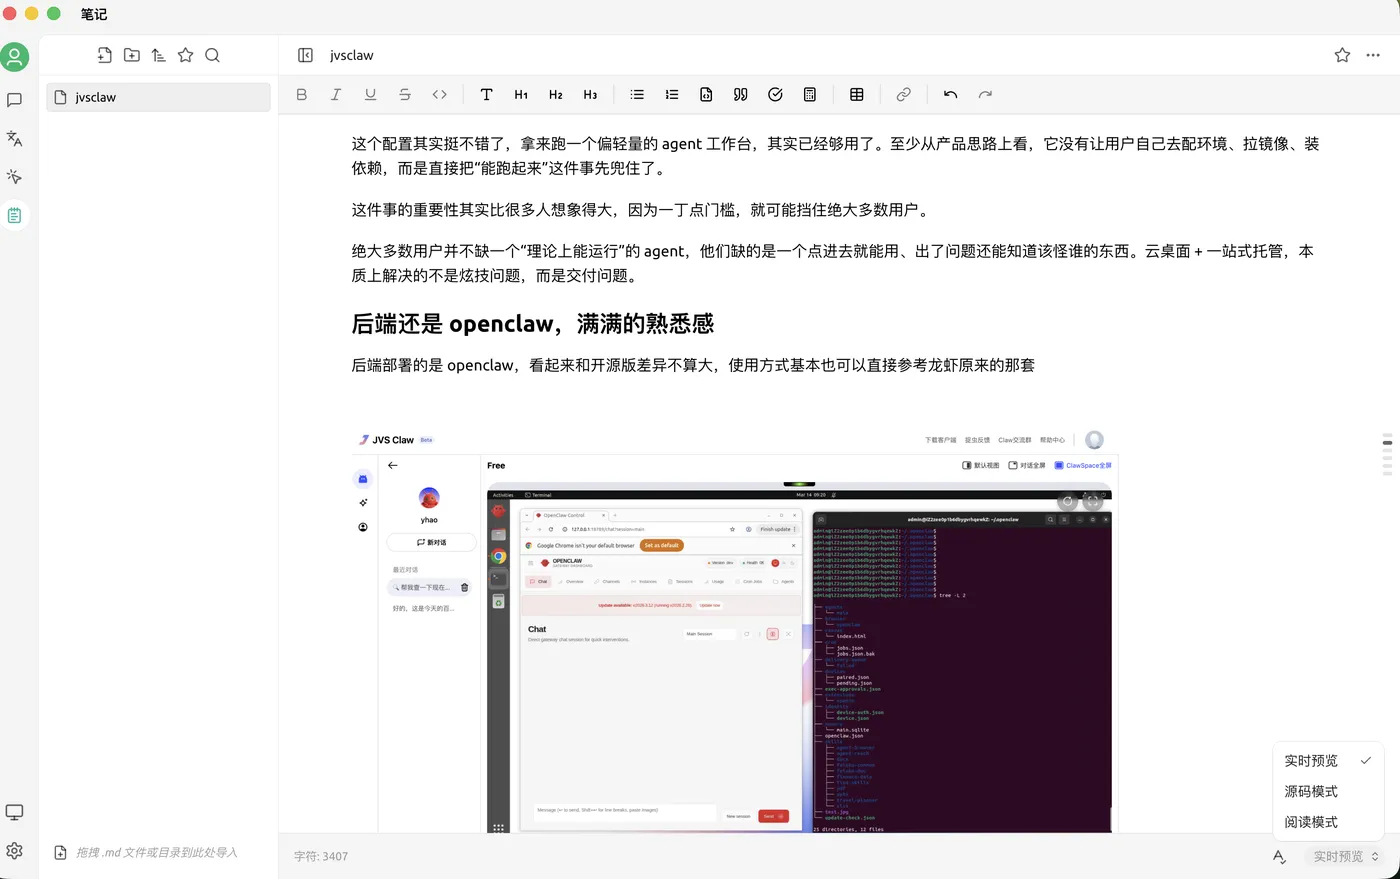Switch to 源码模式 source mode

[1327, 791]
